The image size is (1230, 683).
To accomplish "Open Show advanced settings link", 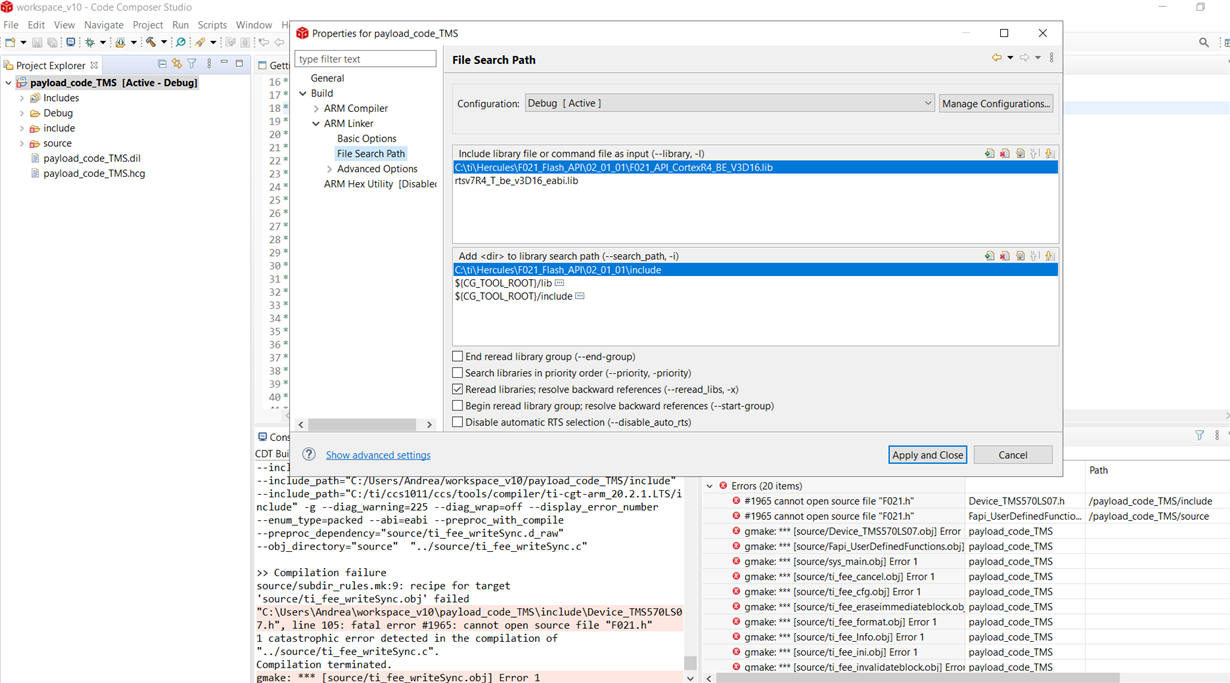I will tap(378, 455).
